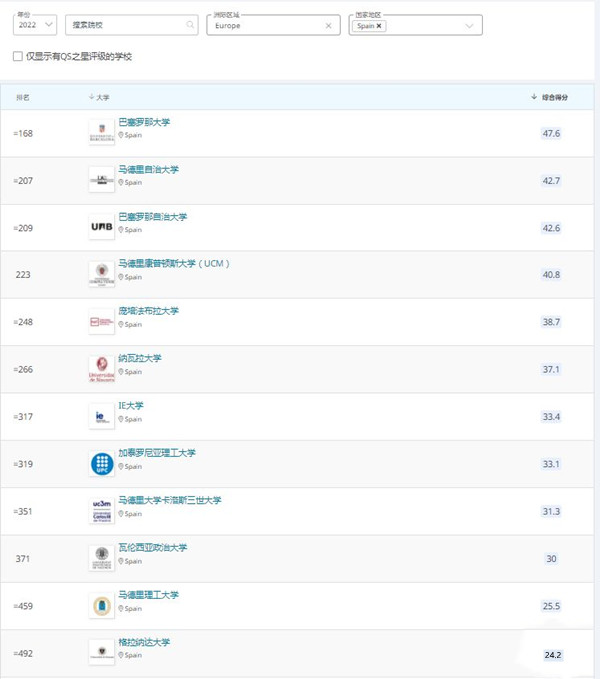Open 马德里康普顿斯大学 (UCM) link
The image size is (600, 679).
click(174, 263)
